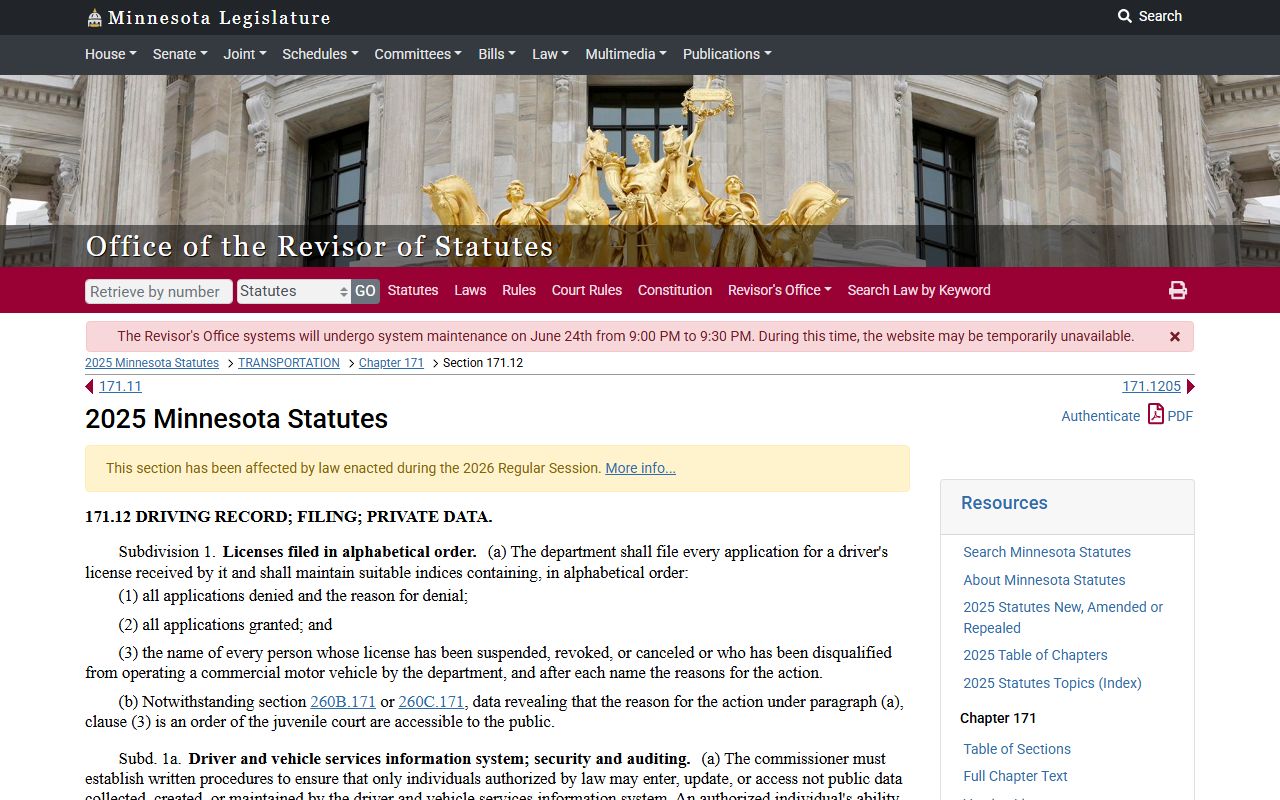Click heading 171.12 DRIVING RECORD; FILING; PRIVATE DATA

289,517
